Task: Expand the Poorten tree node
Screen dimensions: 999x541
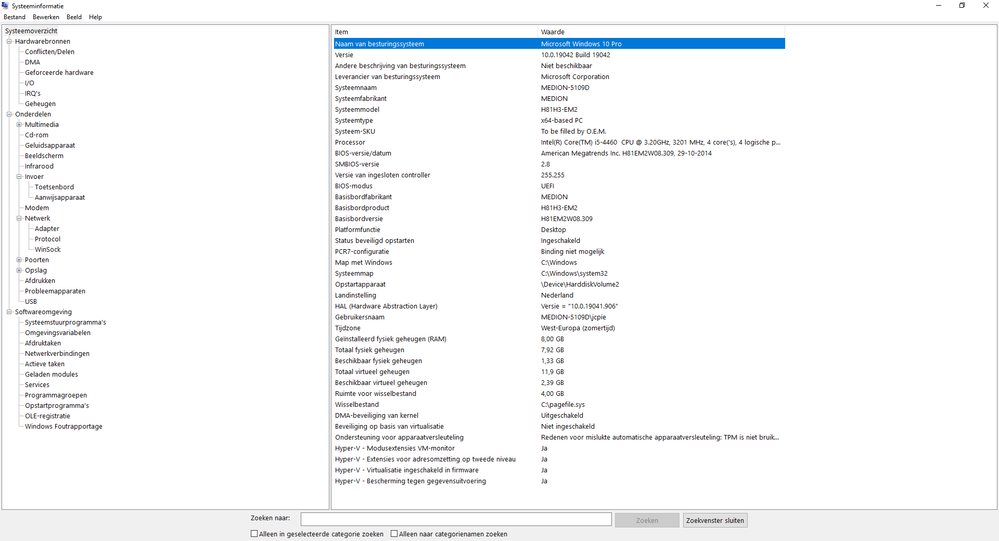Action: [x=19, y=260]
